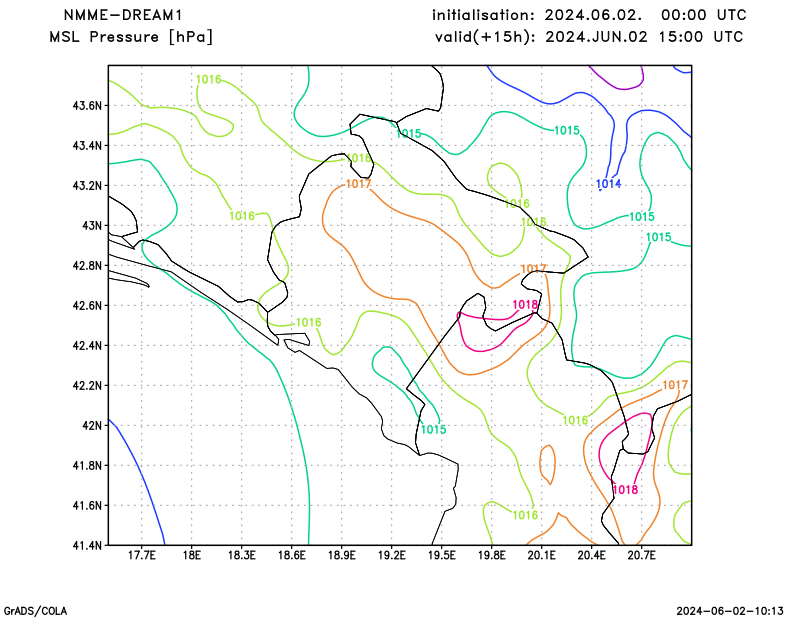This screenshot has height=618, width=800.
Task: Click the 'MSL Pressure [hPa]' heading
Action: [131, 37]
